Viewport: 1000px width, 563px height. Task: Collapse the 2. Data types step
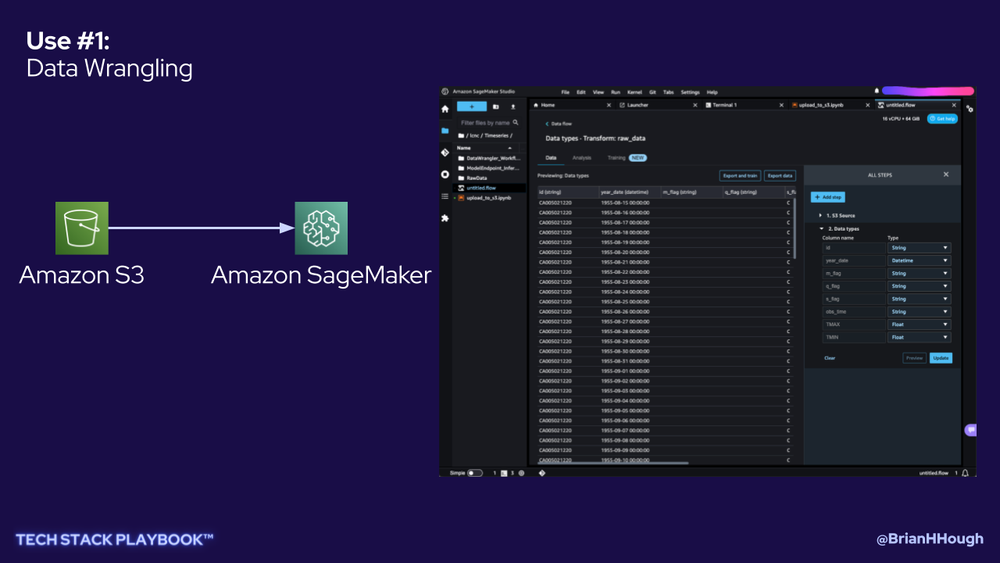[821, 228]
